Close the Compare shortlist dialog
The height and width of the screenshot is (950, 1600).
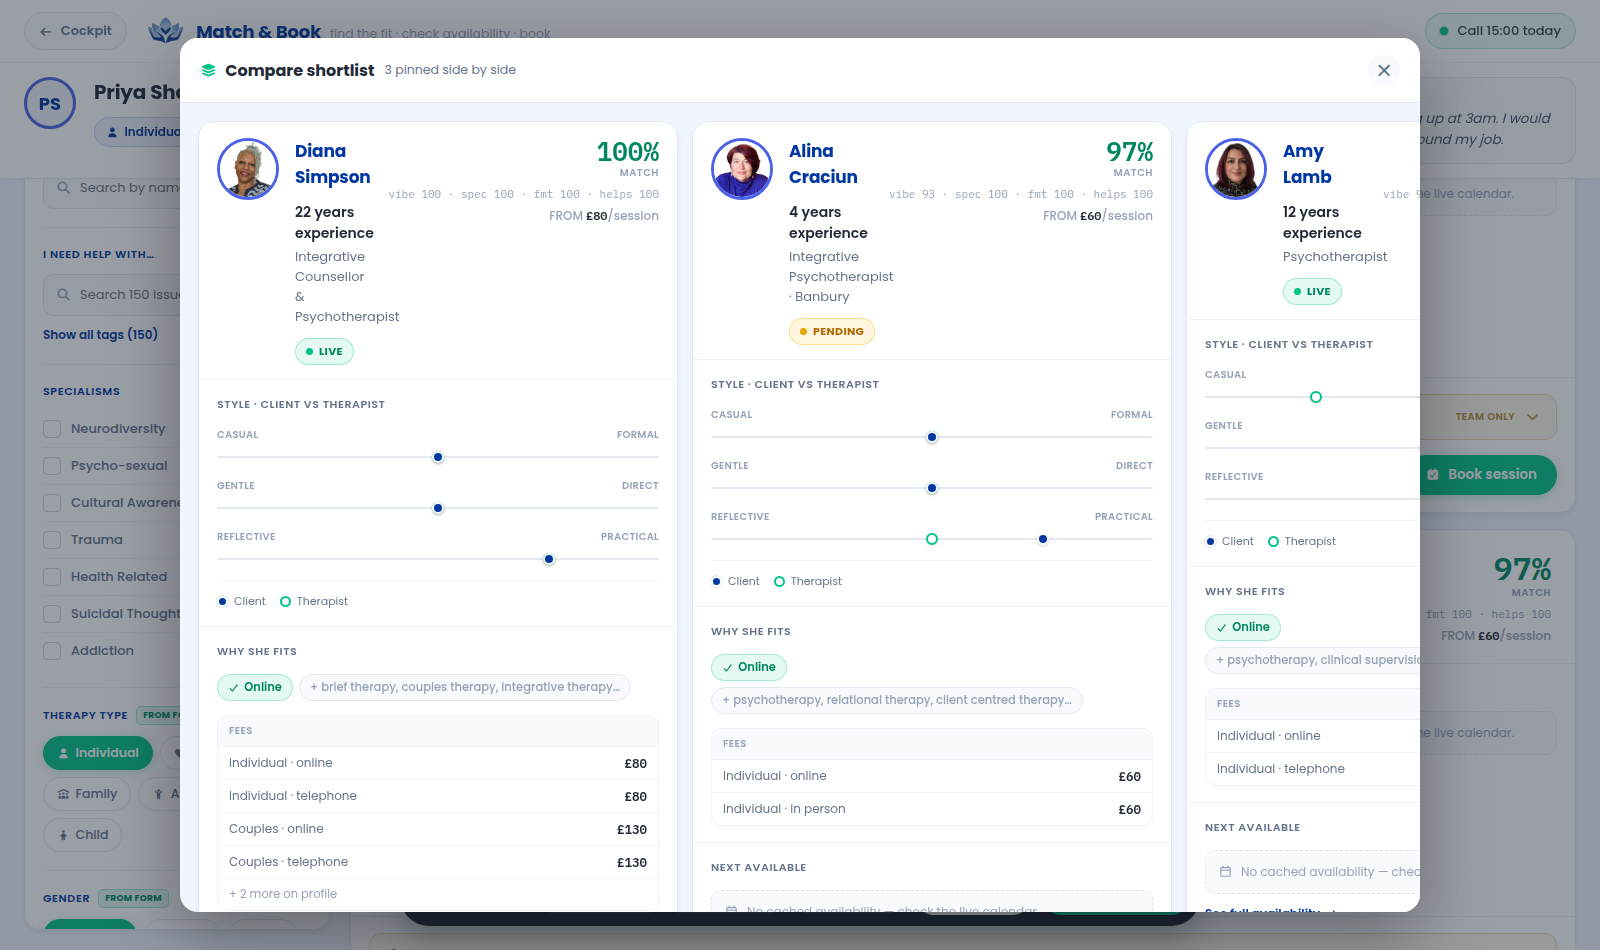point(1384,70)
